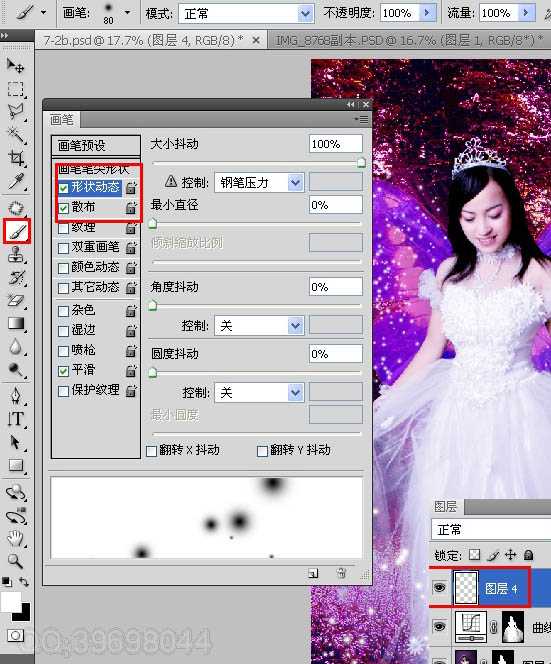Select the 3D Rotate tool
The height and width of the screenshot is (664, 551).
click(16, 492)
